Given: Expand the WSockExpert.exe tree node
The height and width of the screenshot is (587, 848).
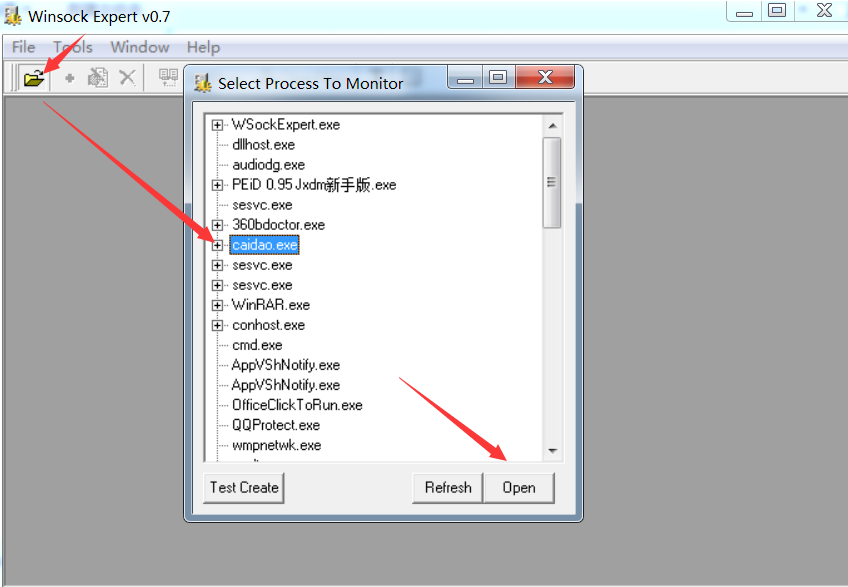Looking at the screenshot, I should [217, 125].
